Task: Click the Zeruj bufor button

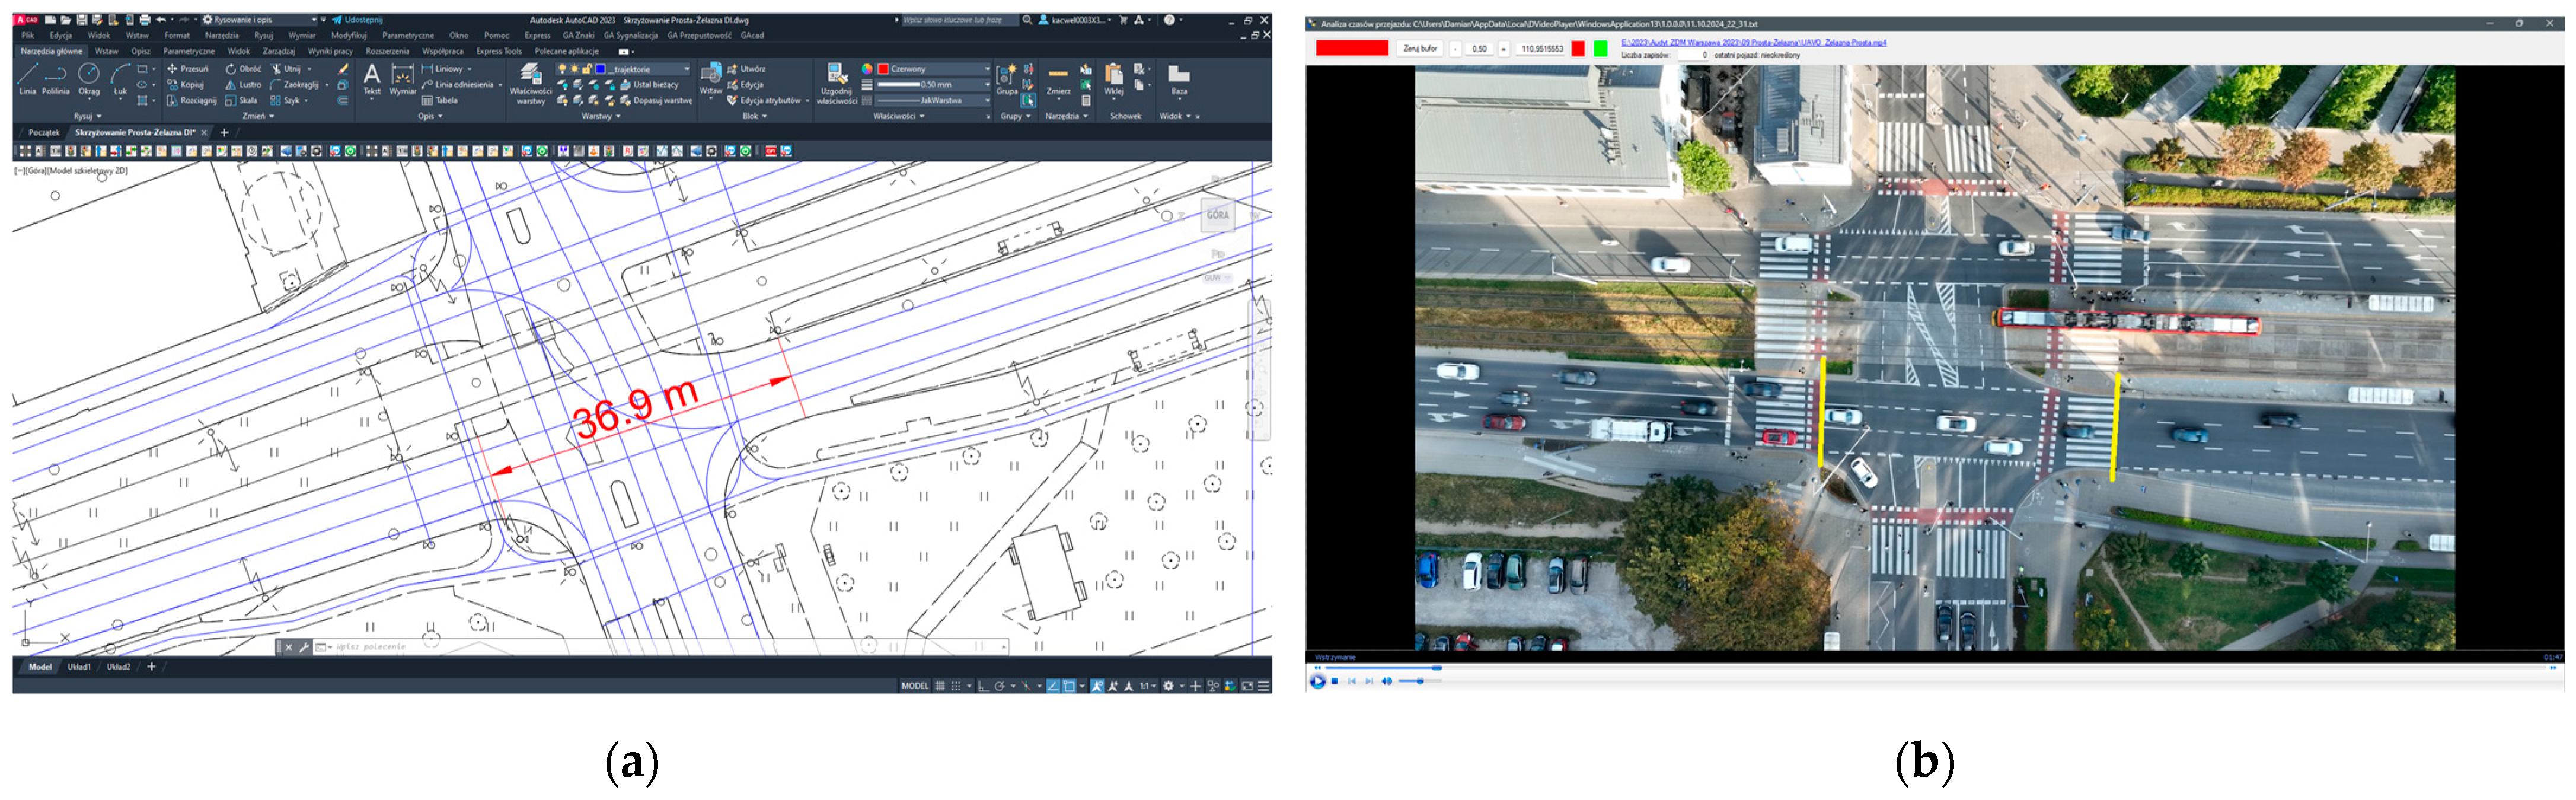Action: [x=1419, y=48]
